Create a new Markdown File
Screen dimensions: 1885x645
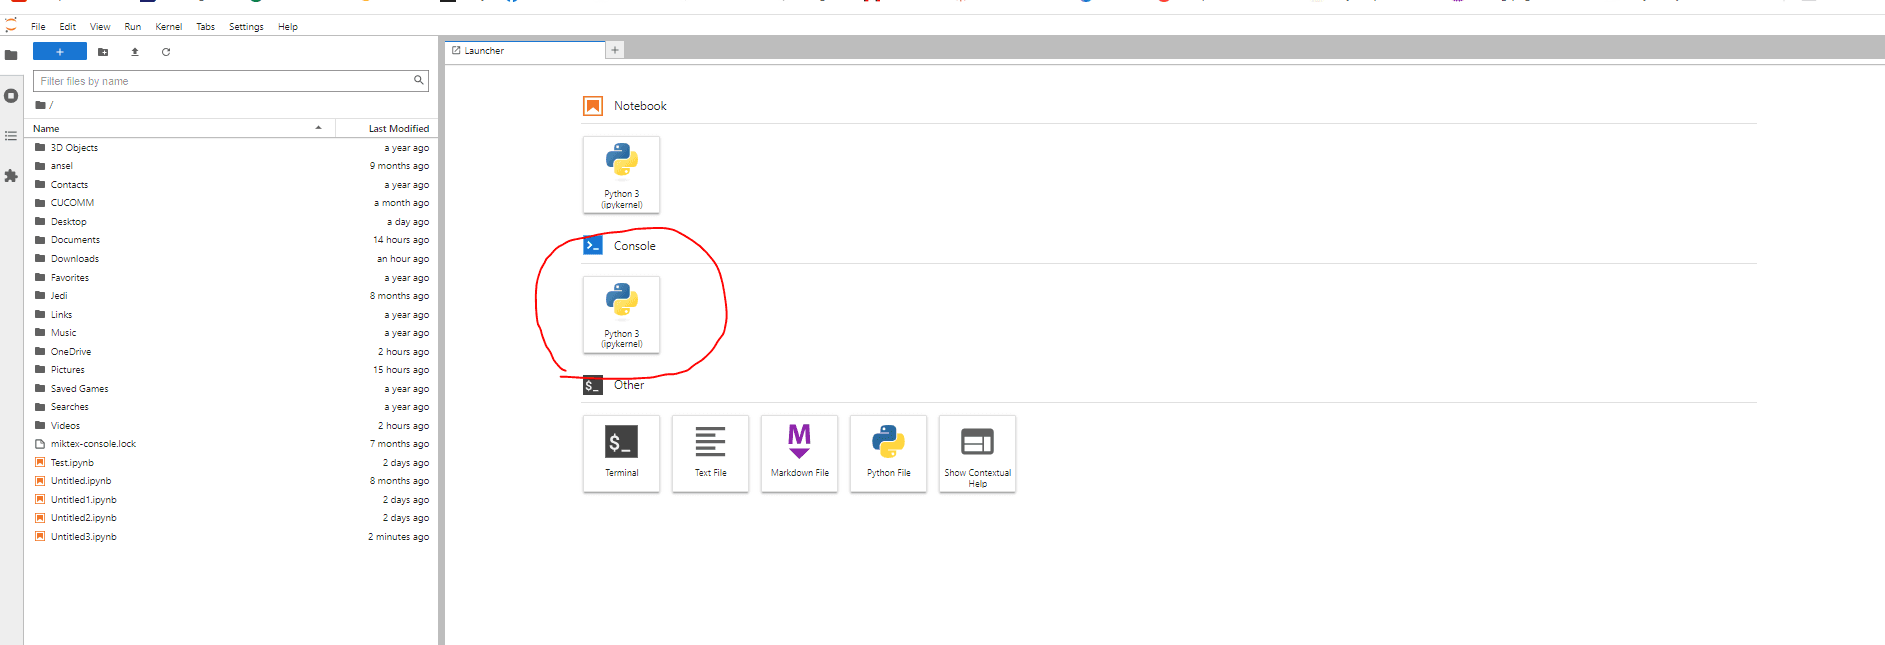point(799,453)
